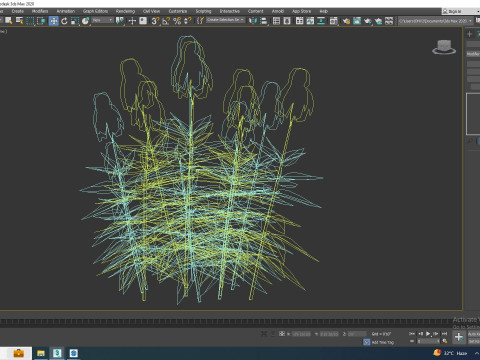Open 3ds Max from the Windows taskbar
This screenshot has height=360, width=480.
[57, 353]
